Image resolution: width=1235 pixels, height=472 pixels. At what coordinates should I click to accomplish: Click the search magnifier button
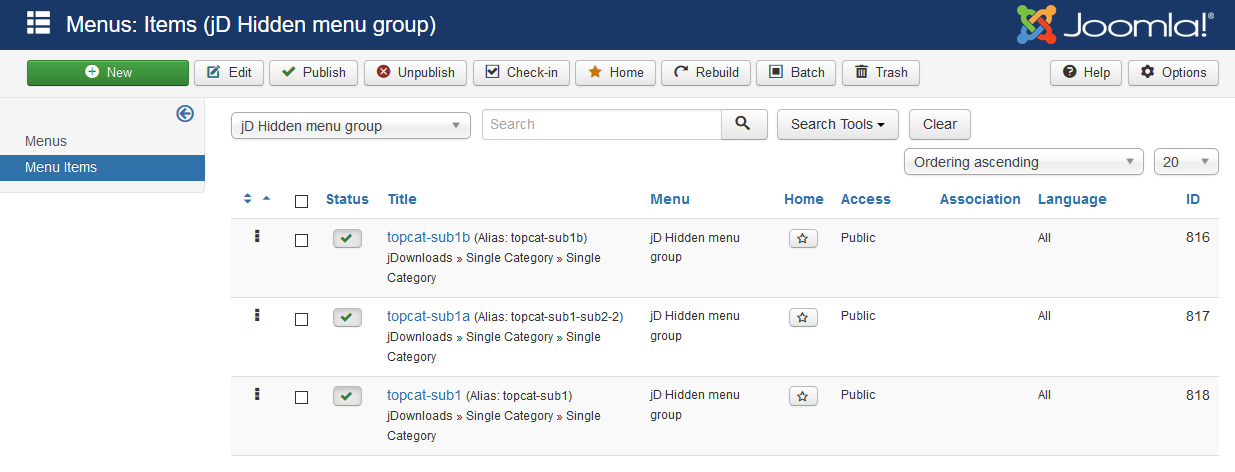[744, 124]
